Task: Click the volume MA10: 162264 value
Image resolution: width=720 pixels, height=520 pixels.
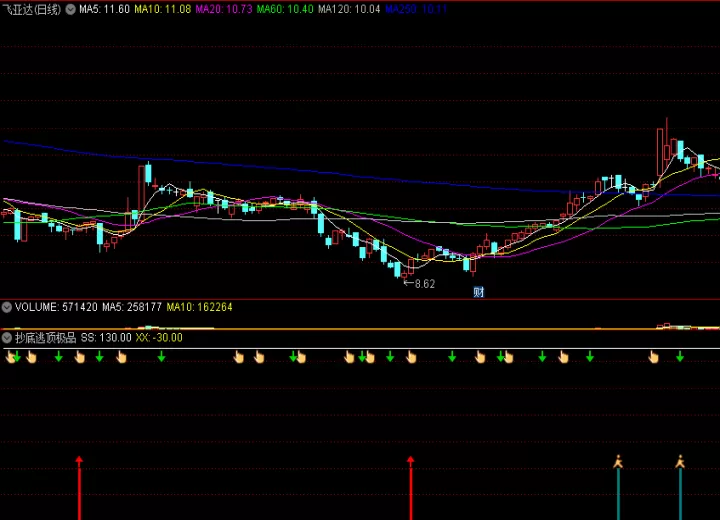Action: [199, 307]
